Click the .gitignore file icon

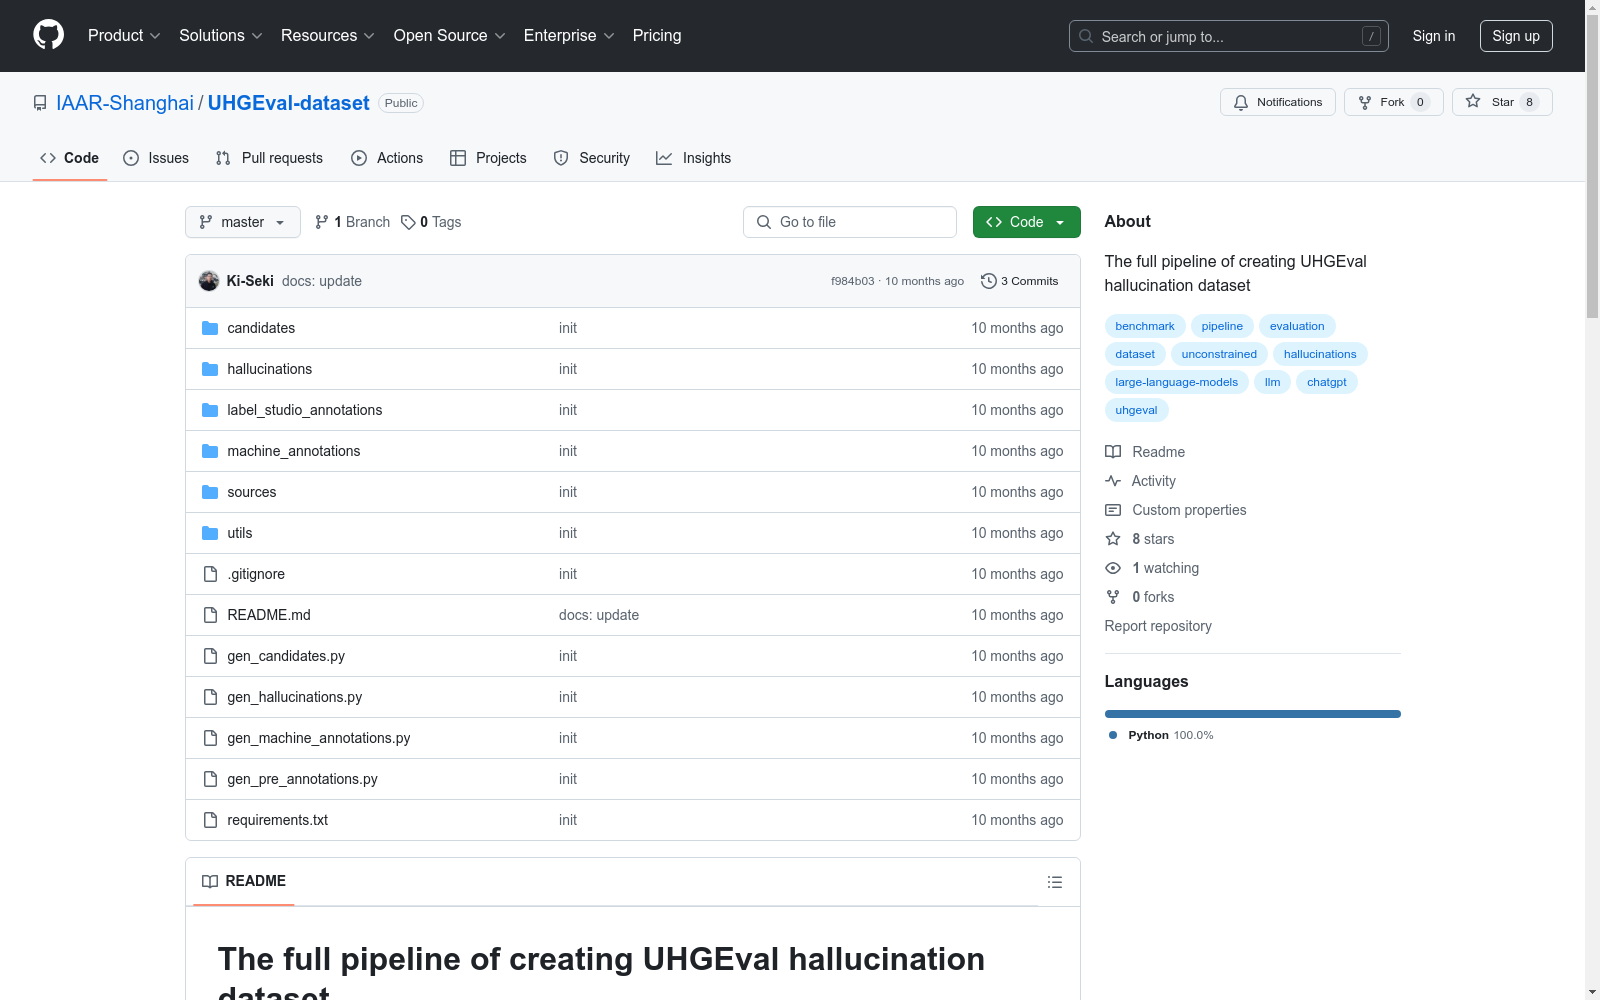pos(210,574)
